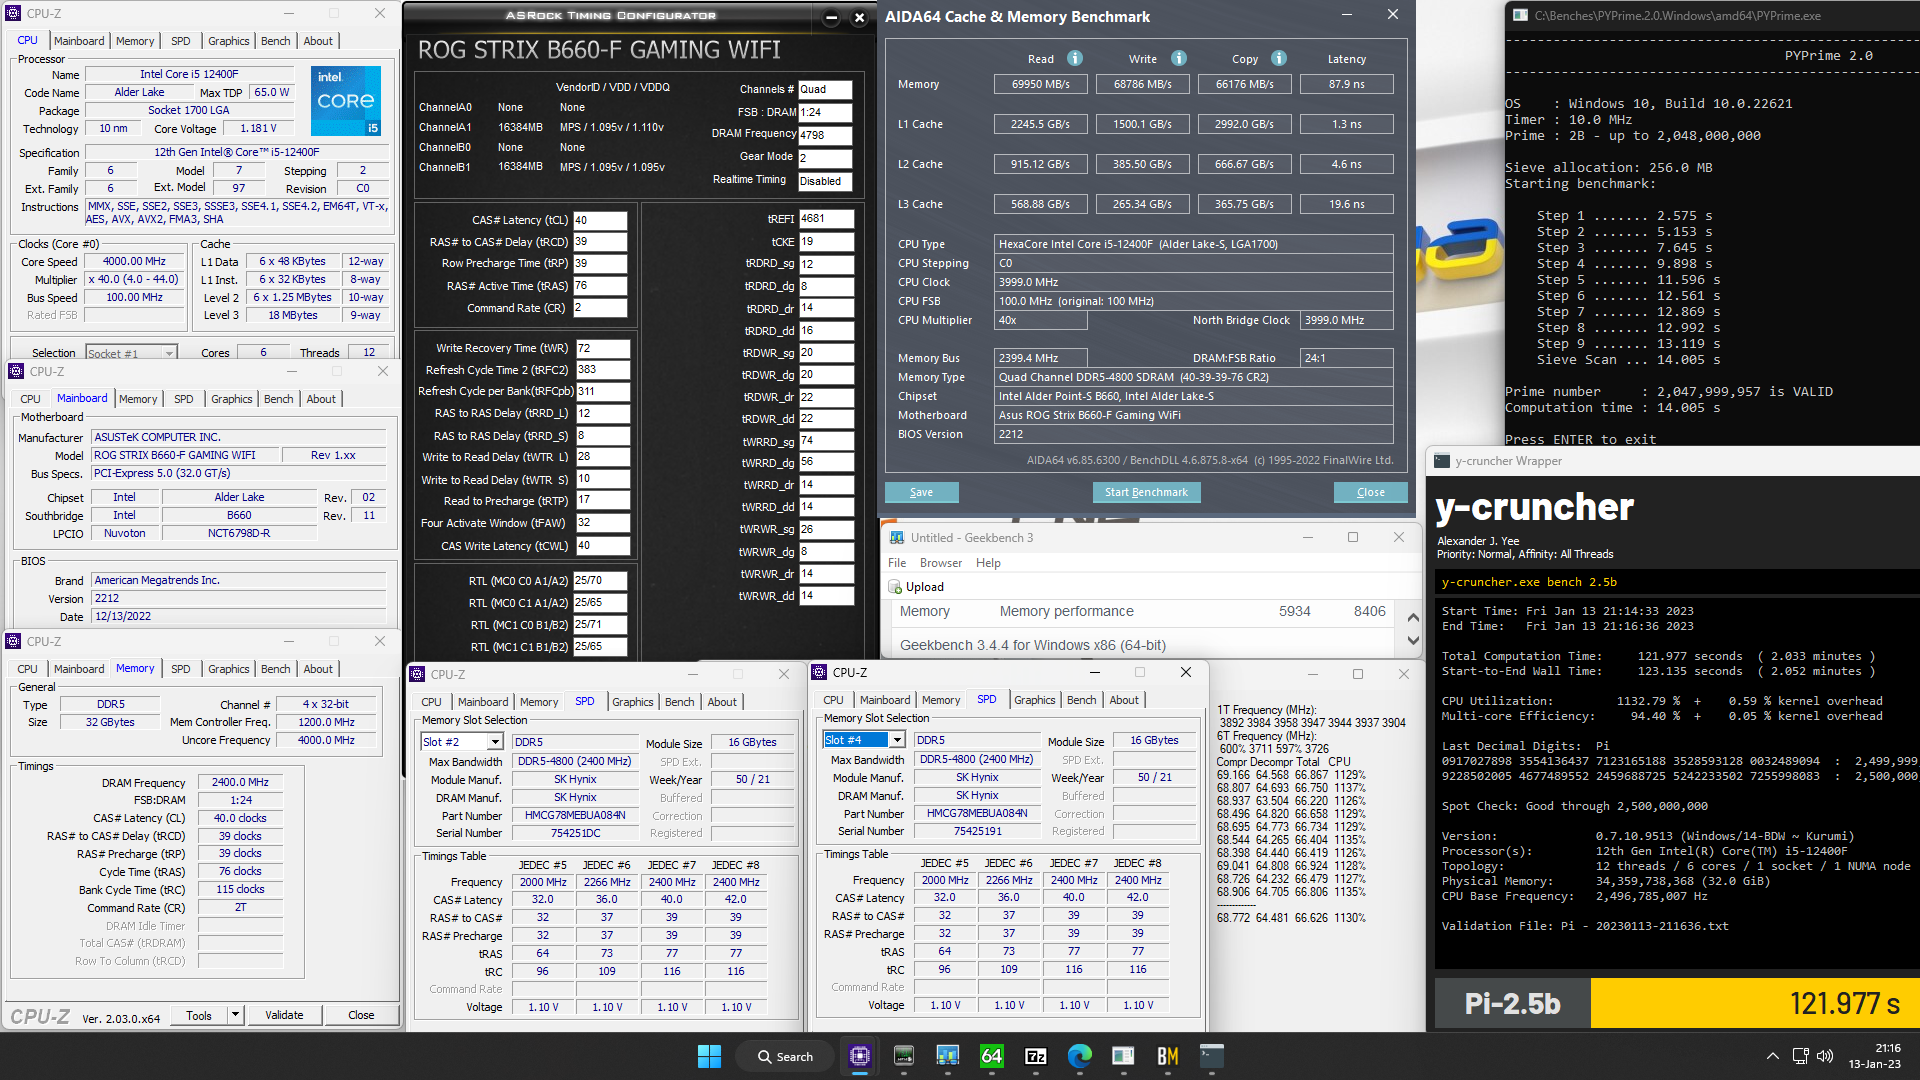1920x1080 pixels.
Task: Click the Copy info icon in AIDA64
Action: [1279, 58]
